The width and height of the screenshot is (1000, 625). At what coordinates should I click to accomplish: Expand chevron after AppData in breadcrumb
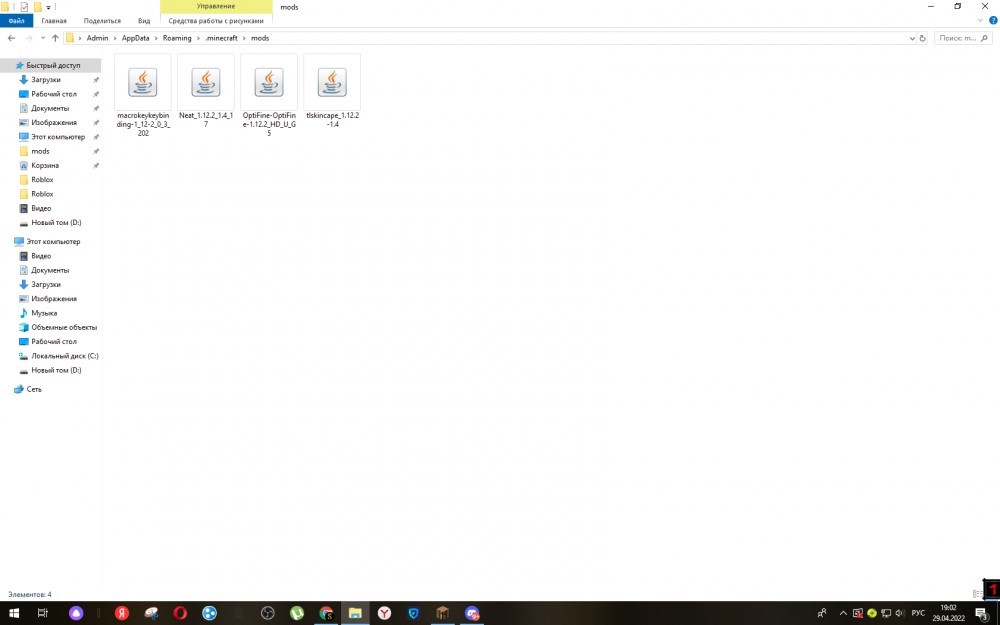156,38
